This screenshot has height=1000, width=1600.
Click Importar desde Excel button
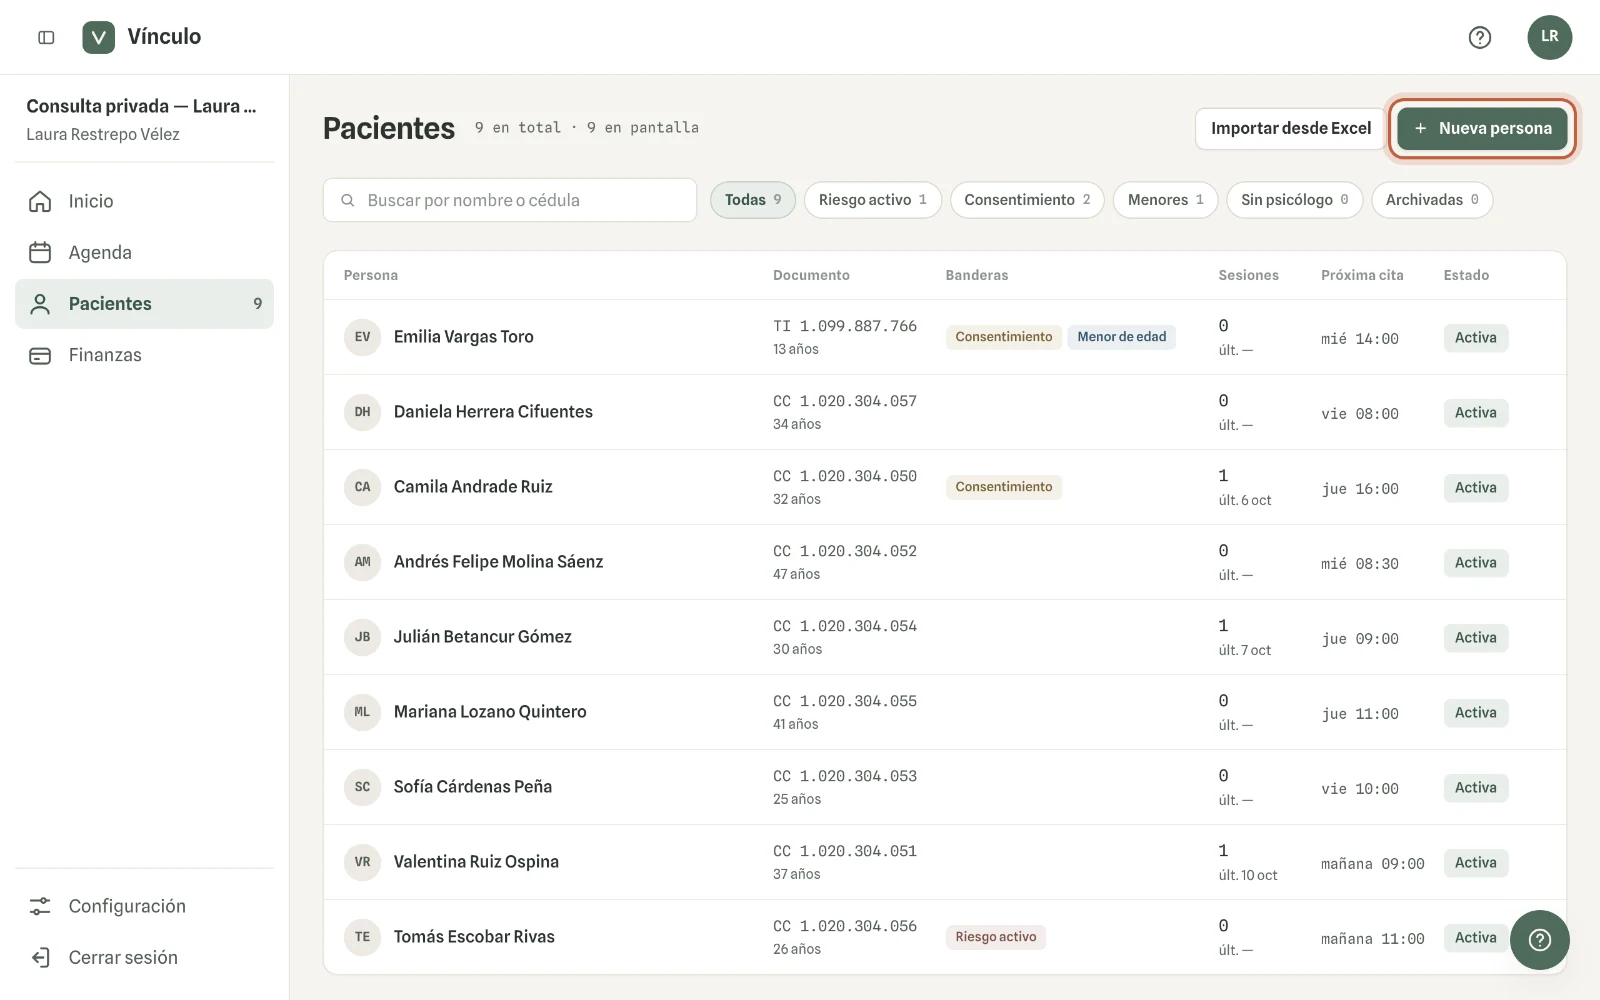(1290, 128)
